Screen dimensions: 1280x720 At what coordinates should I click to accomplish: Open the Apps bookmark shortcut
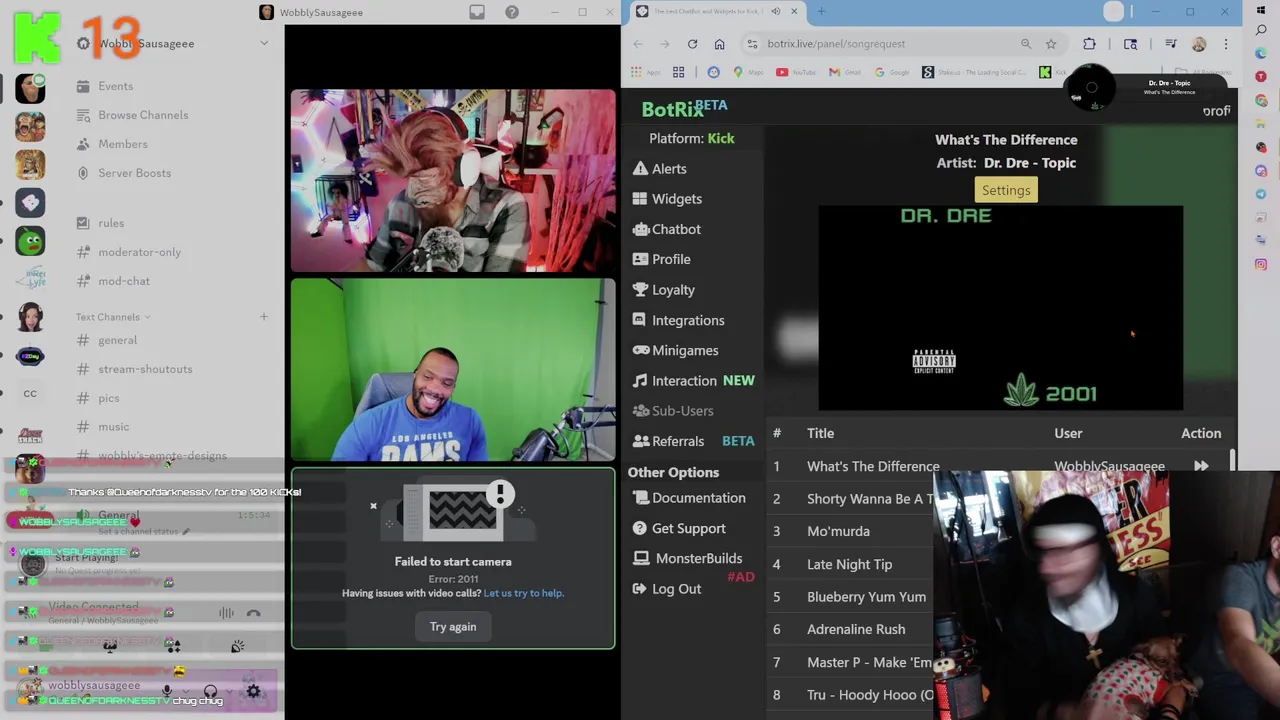(646, 72)
